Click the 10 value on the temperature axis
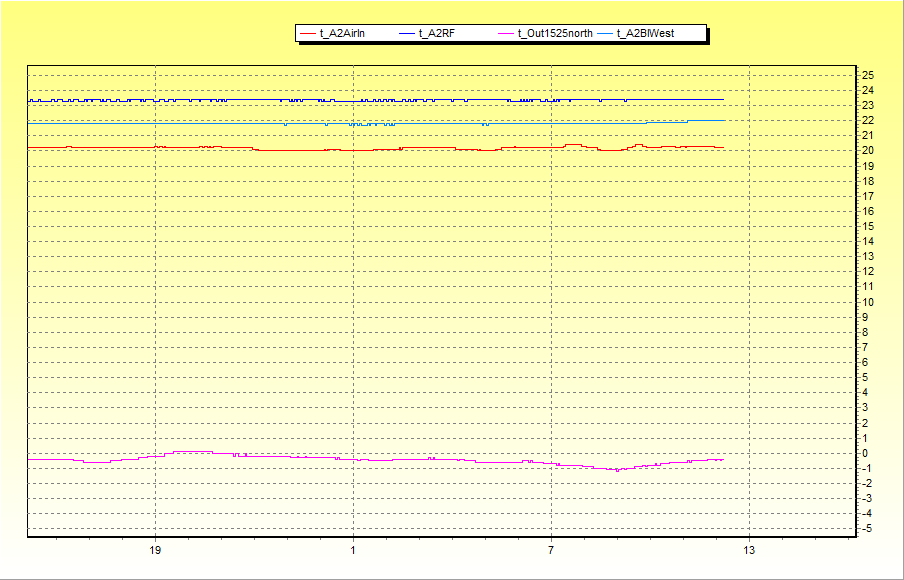The image size is (904, 580). tap(868, 302)
